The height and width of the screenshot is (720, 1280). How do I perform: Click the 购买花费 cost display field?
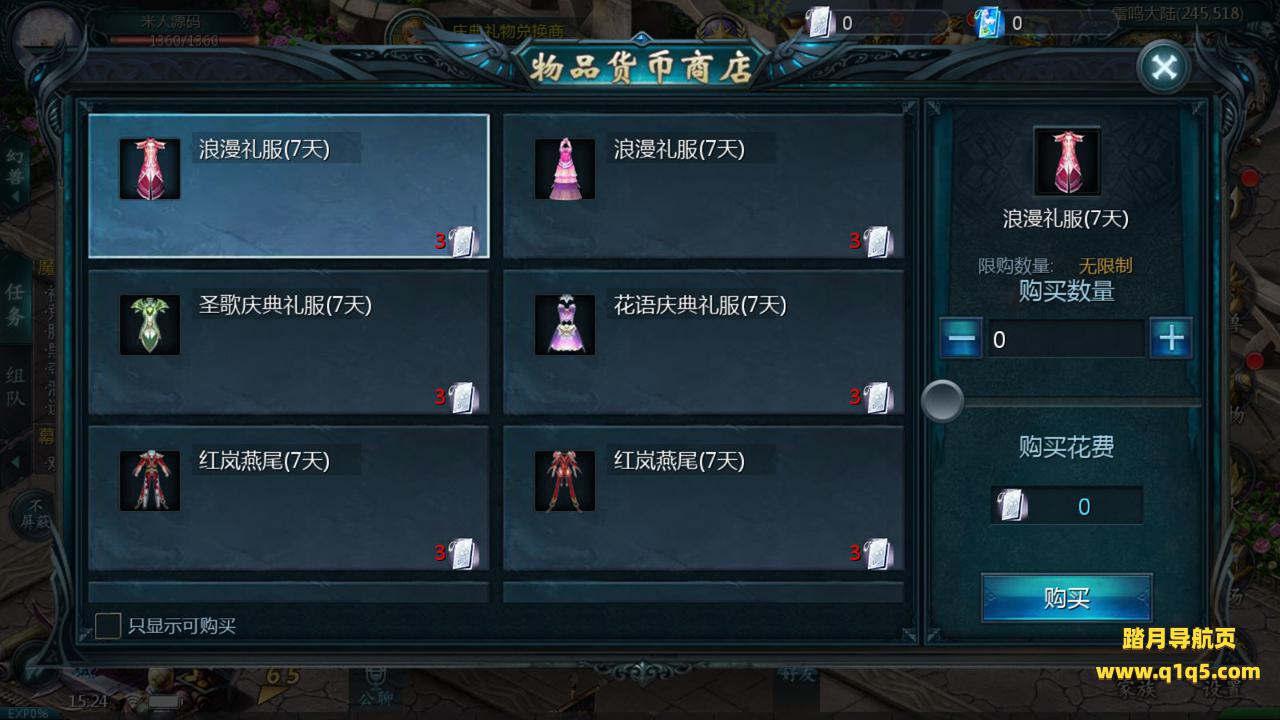pos(1066,505)
